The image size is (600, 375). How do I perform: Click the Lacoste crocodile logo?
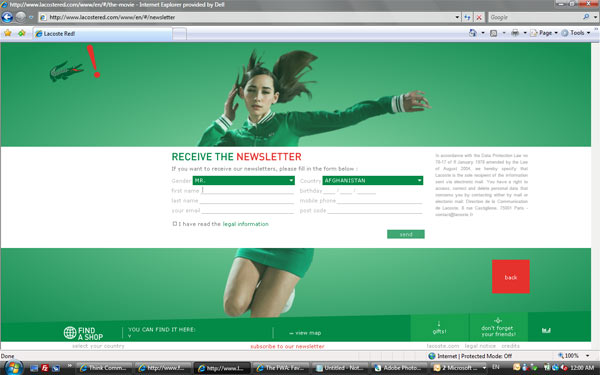[x=66, y=71]
